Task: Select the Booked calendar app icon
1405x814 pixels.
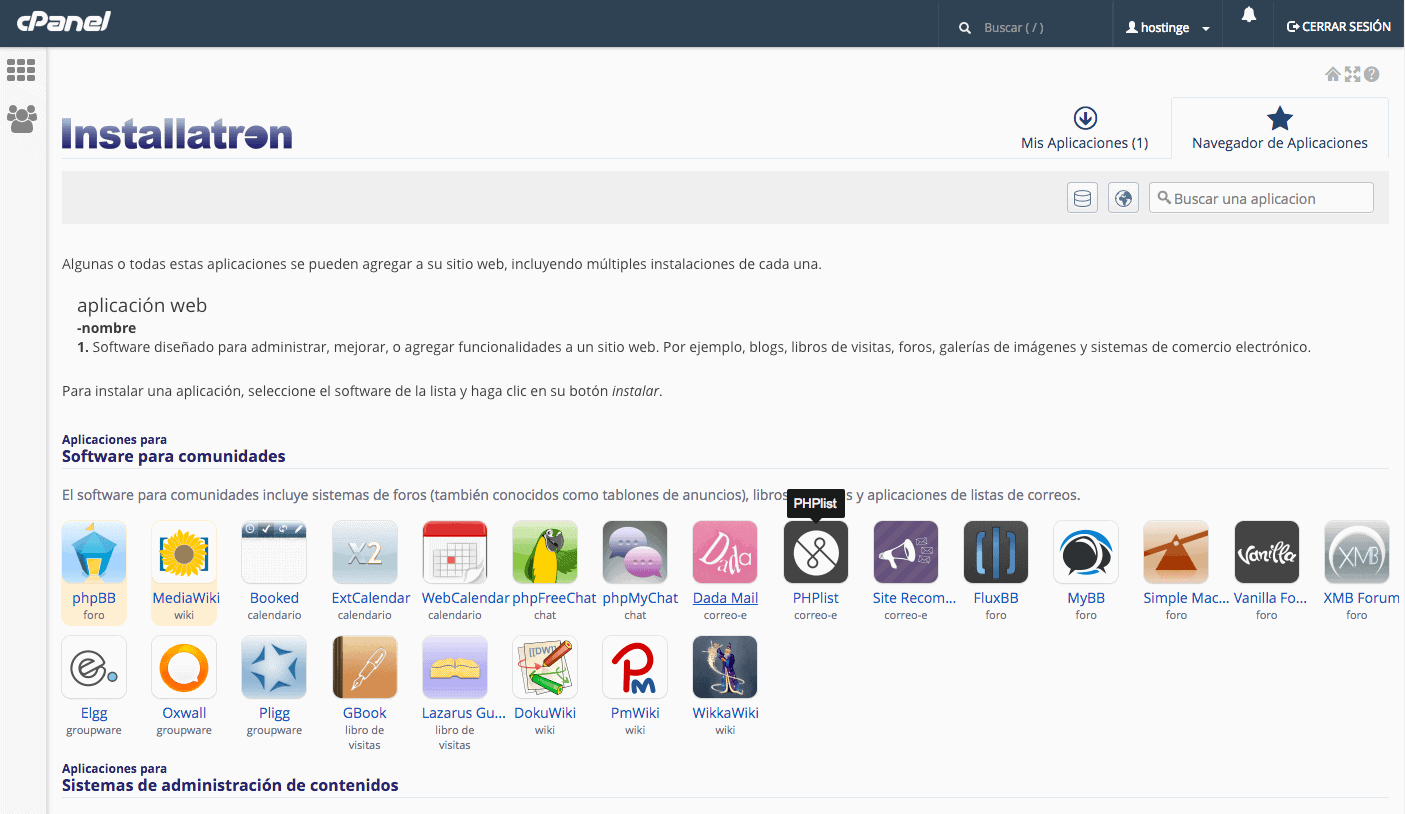Action: click(x=274, y=552)
